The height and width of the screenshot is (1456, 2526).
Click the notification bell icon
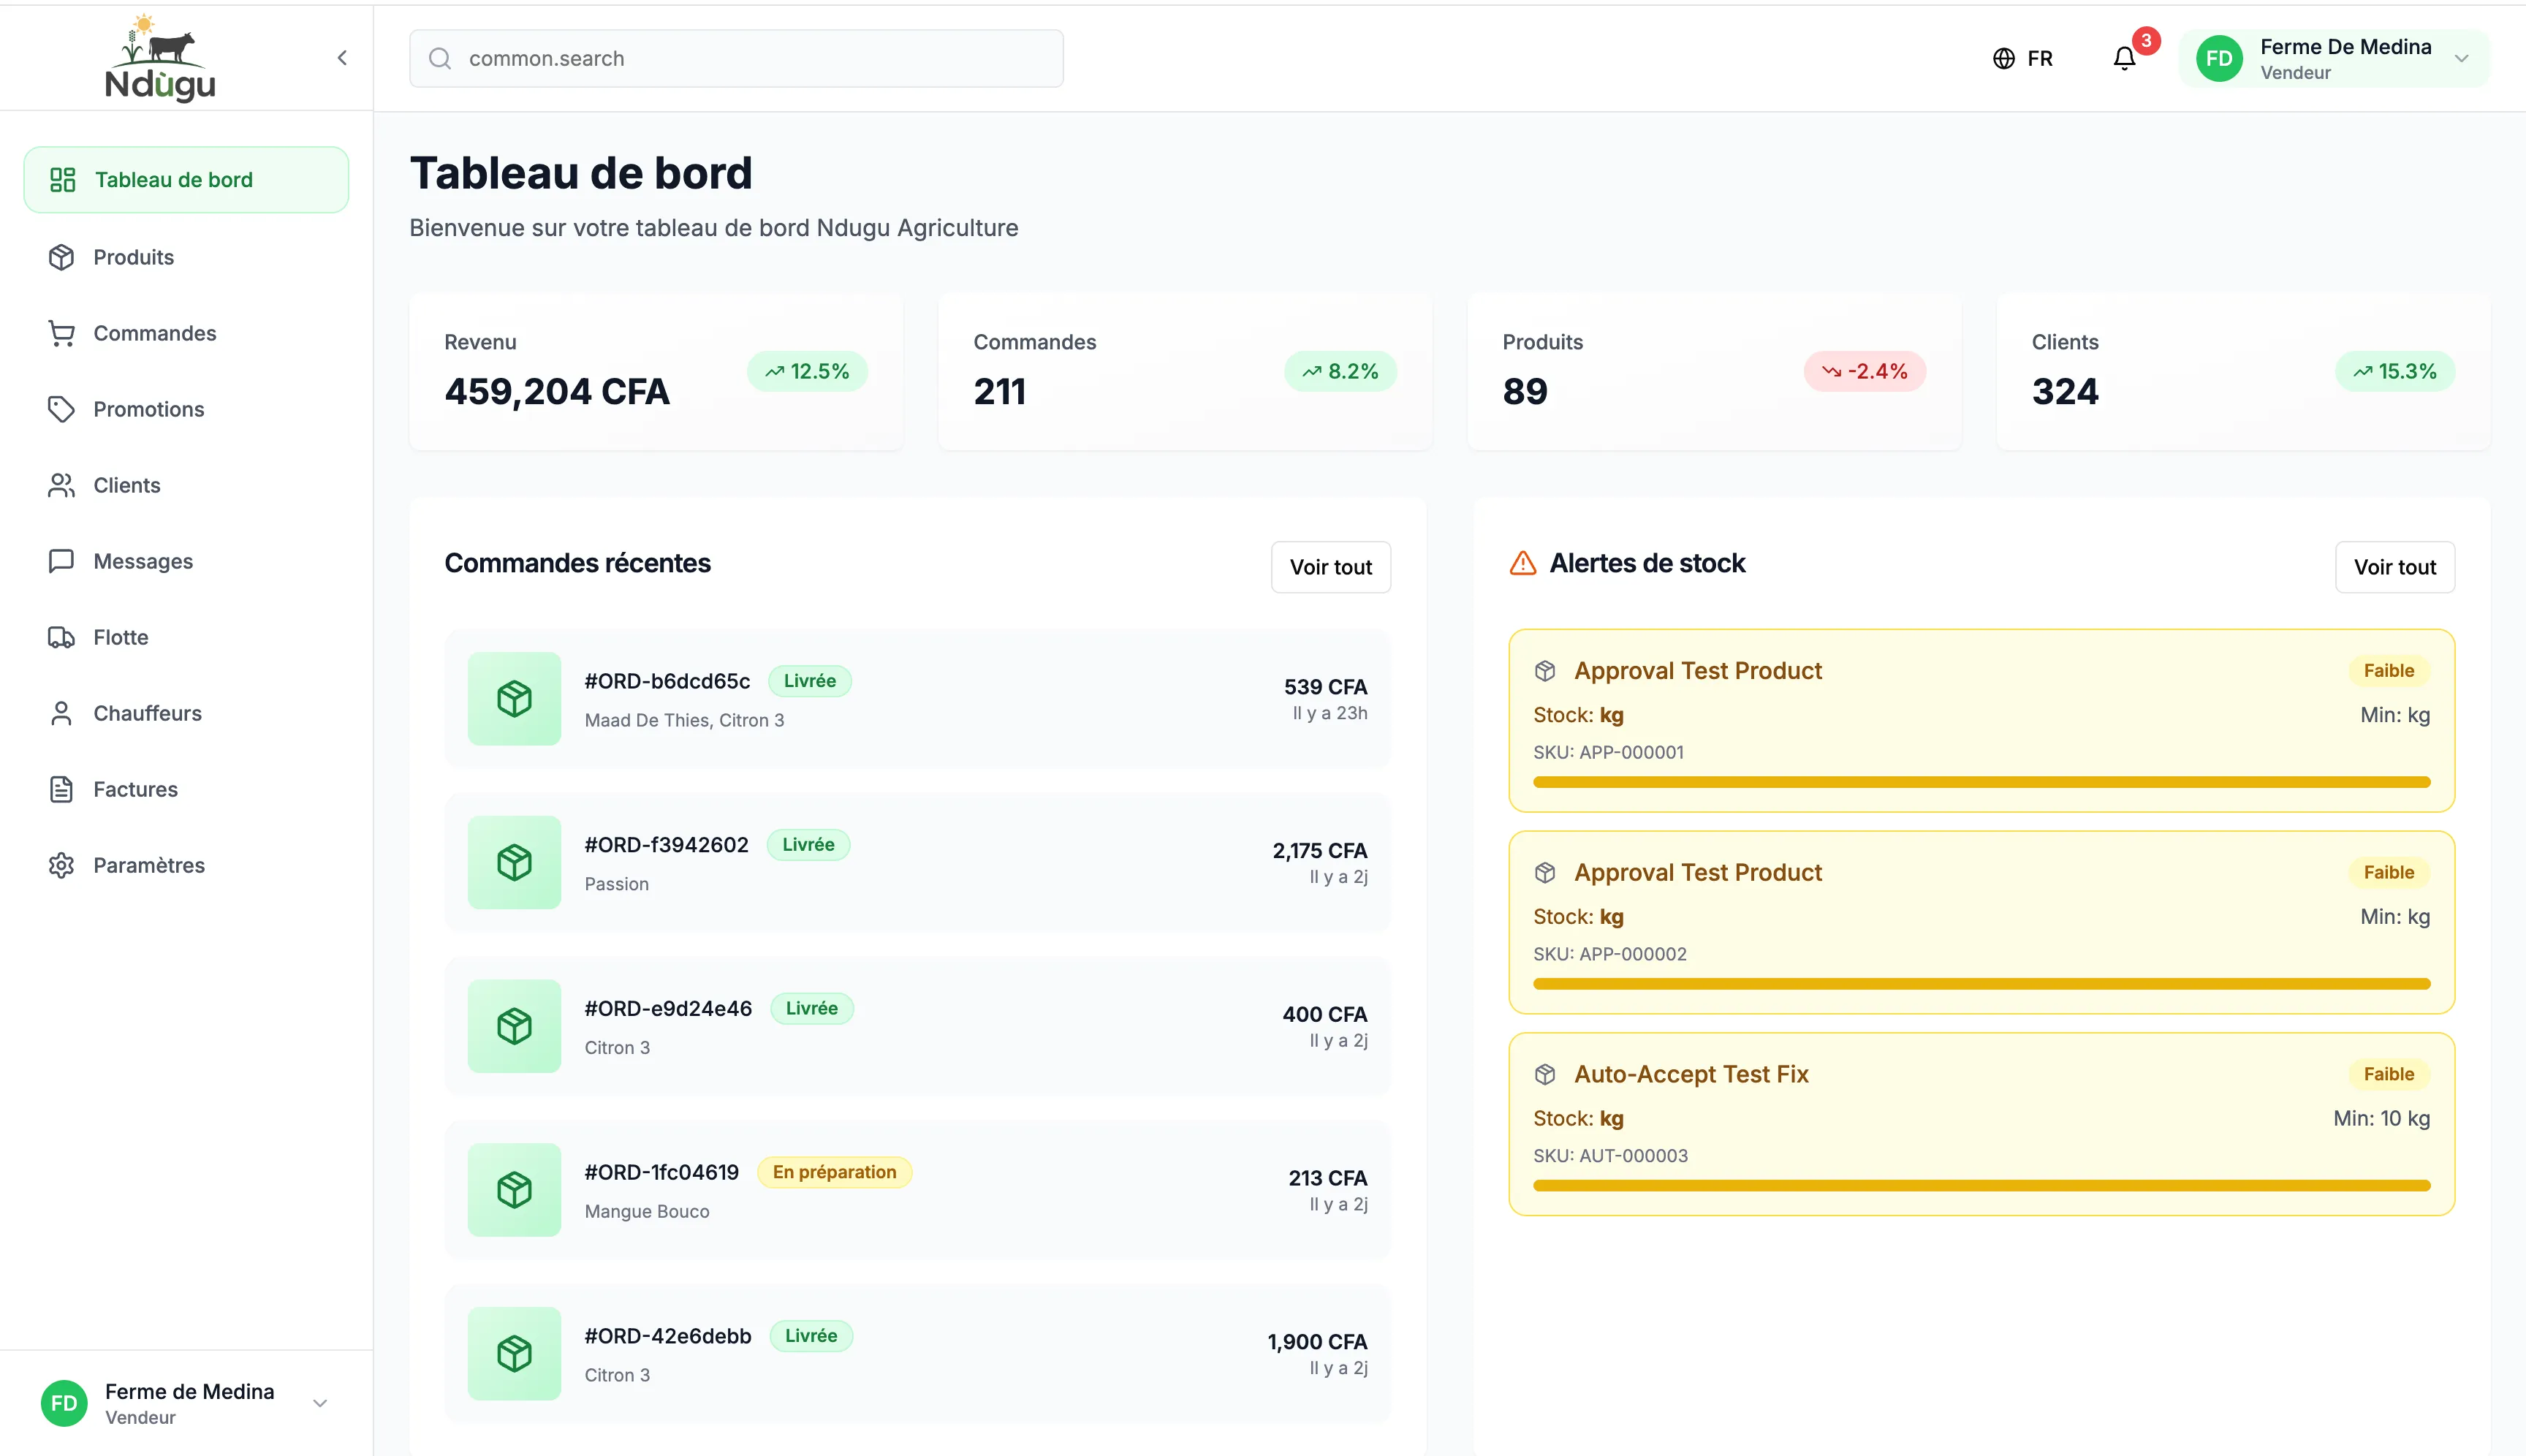[2123, 59]
